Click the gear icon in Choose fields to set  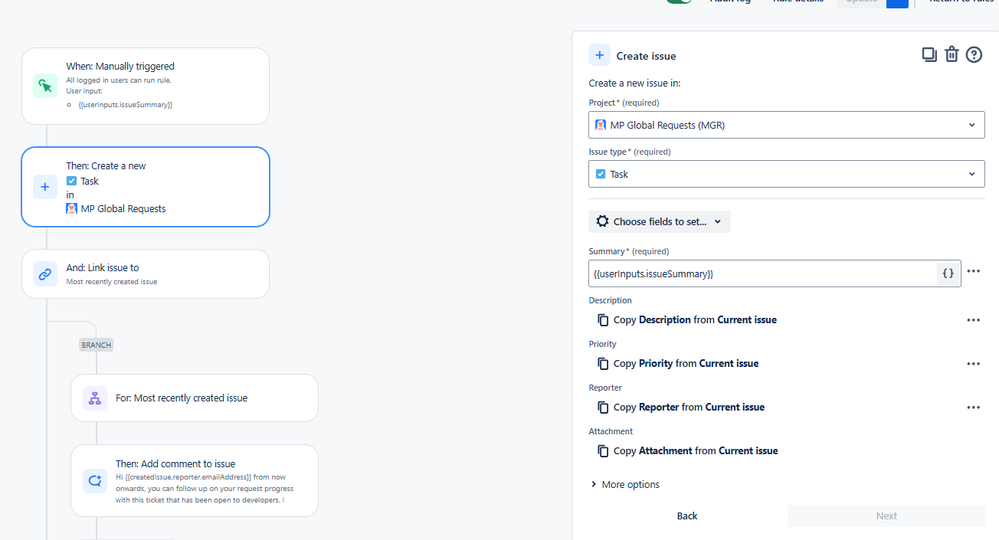602,222
